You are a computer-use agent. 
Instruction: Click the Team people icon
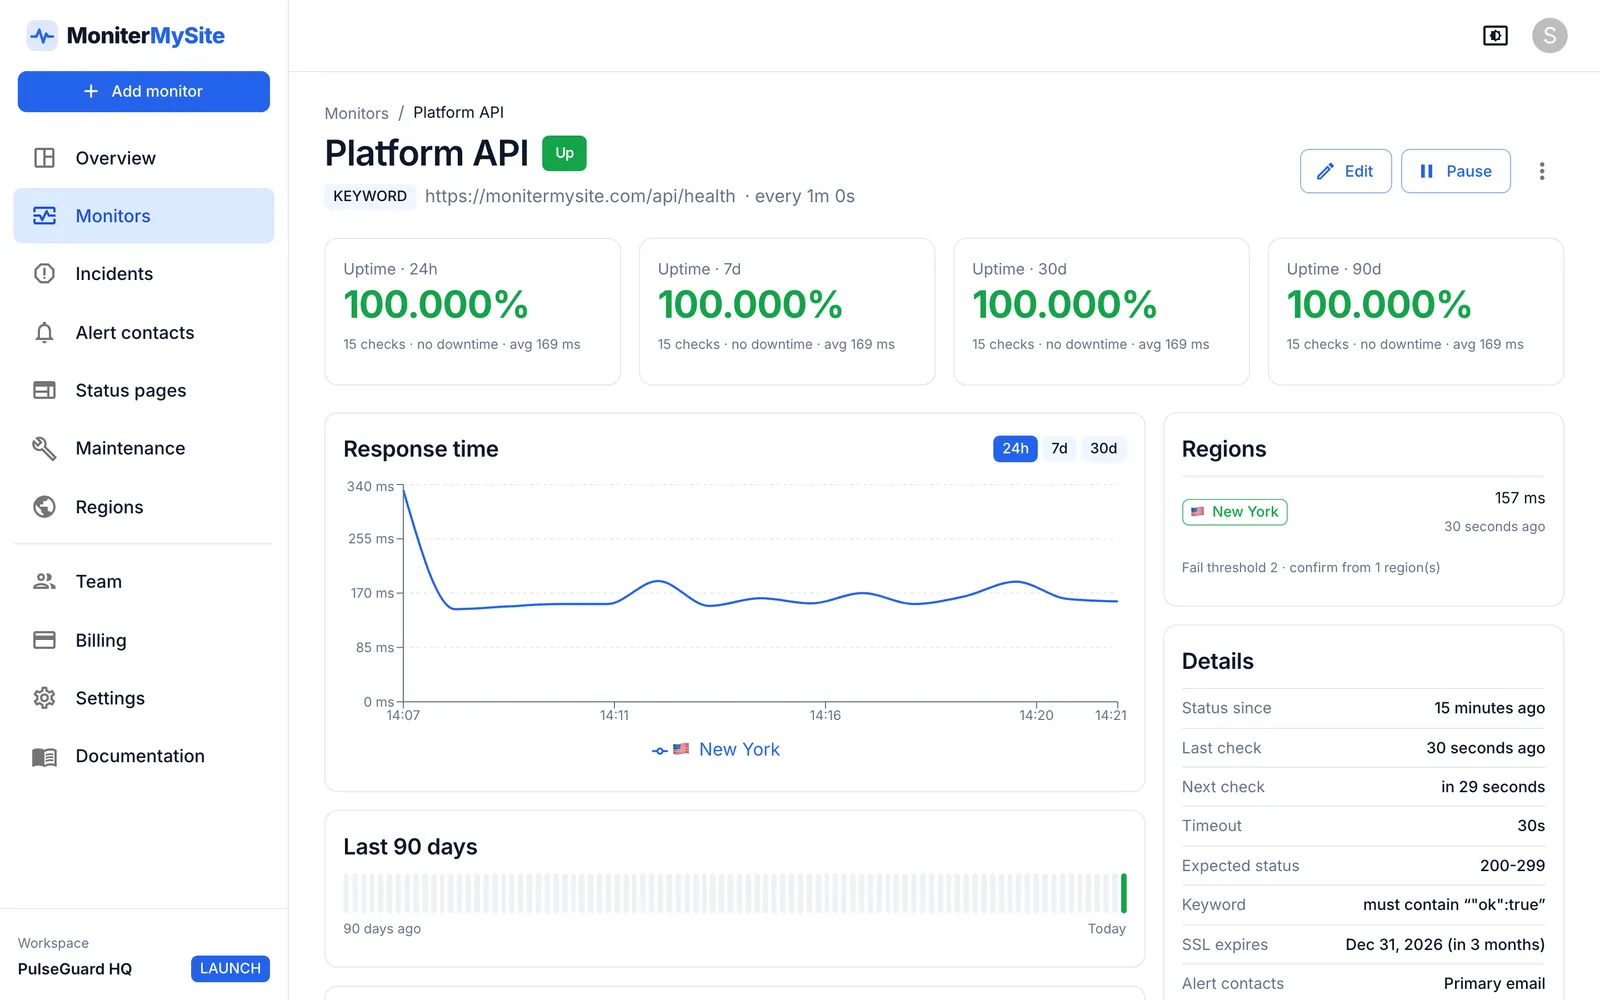(x=44, y=581)
